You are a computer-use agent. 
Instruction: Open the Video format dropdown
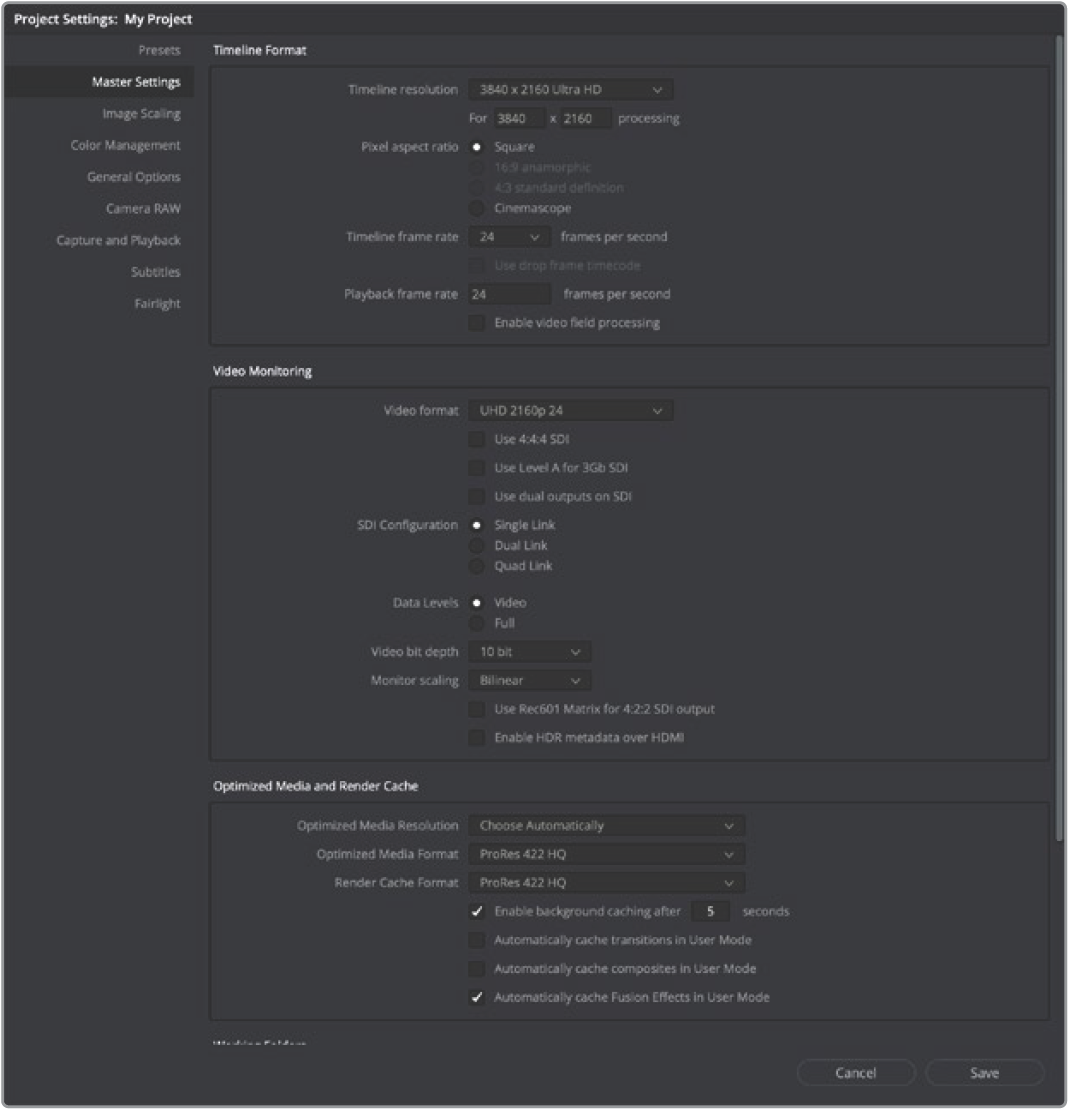click(x=570, y=411)
